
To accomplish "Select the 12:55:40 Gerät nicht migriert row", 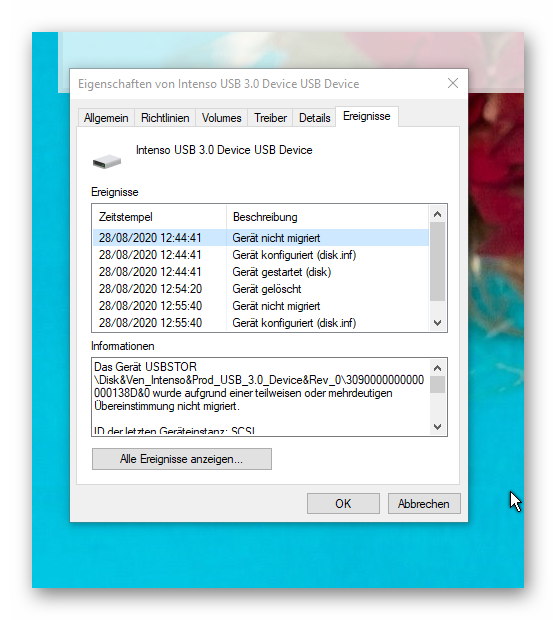I will click(x=261, y=306).
